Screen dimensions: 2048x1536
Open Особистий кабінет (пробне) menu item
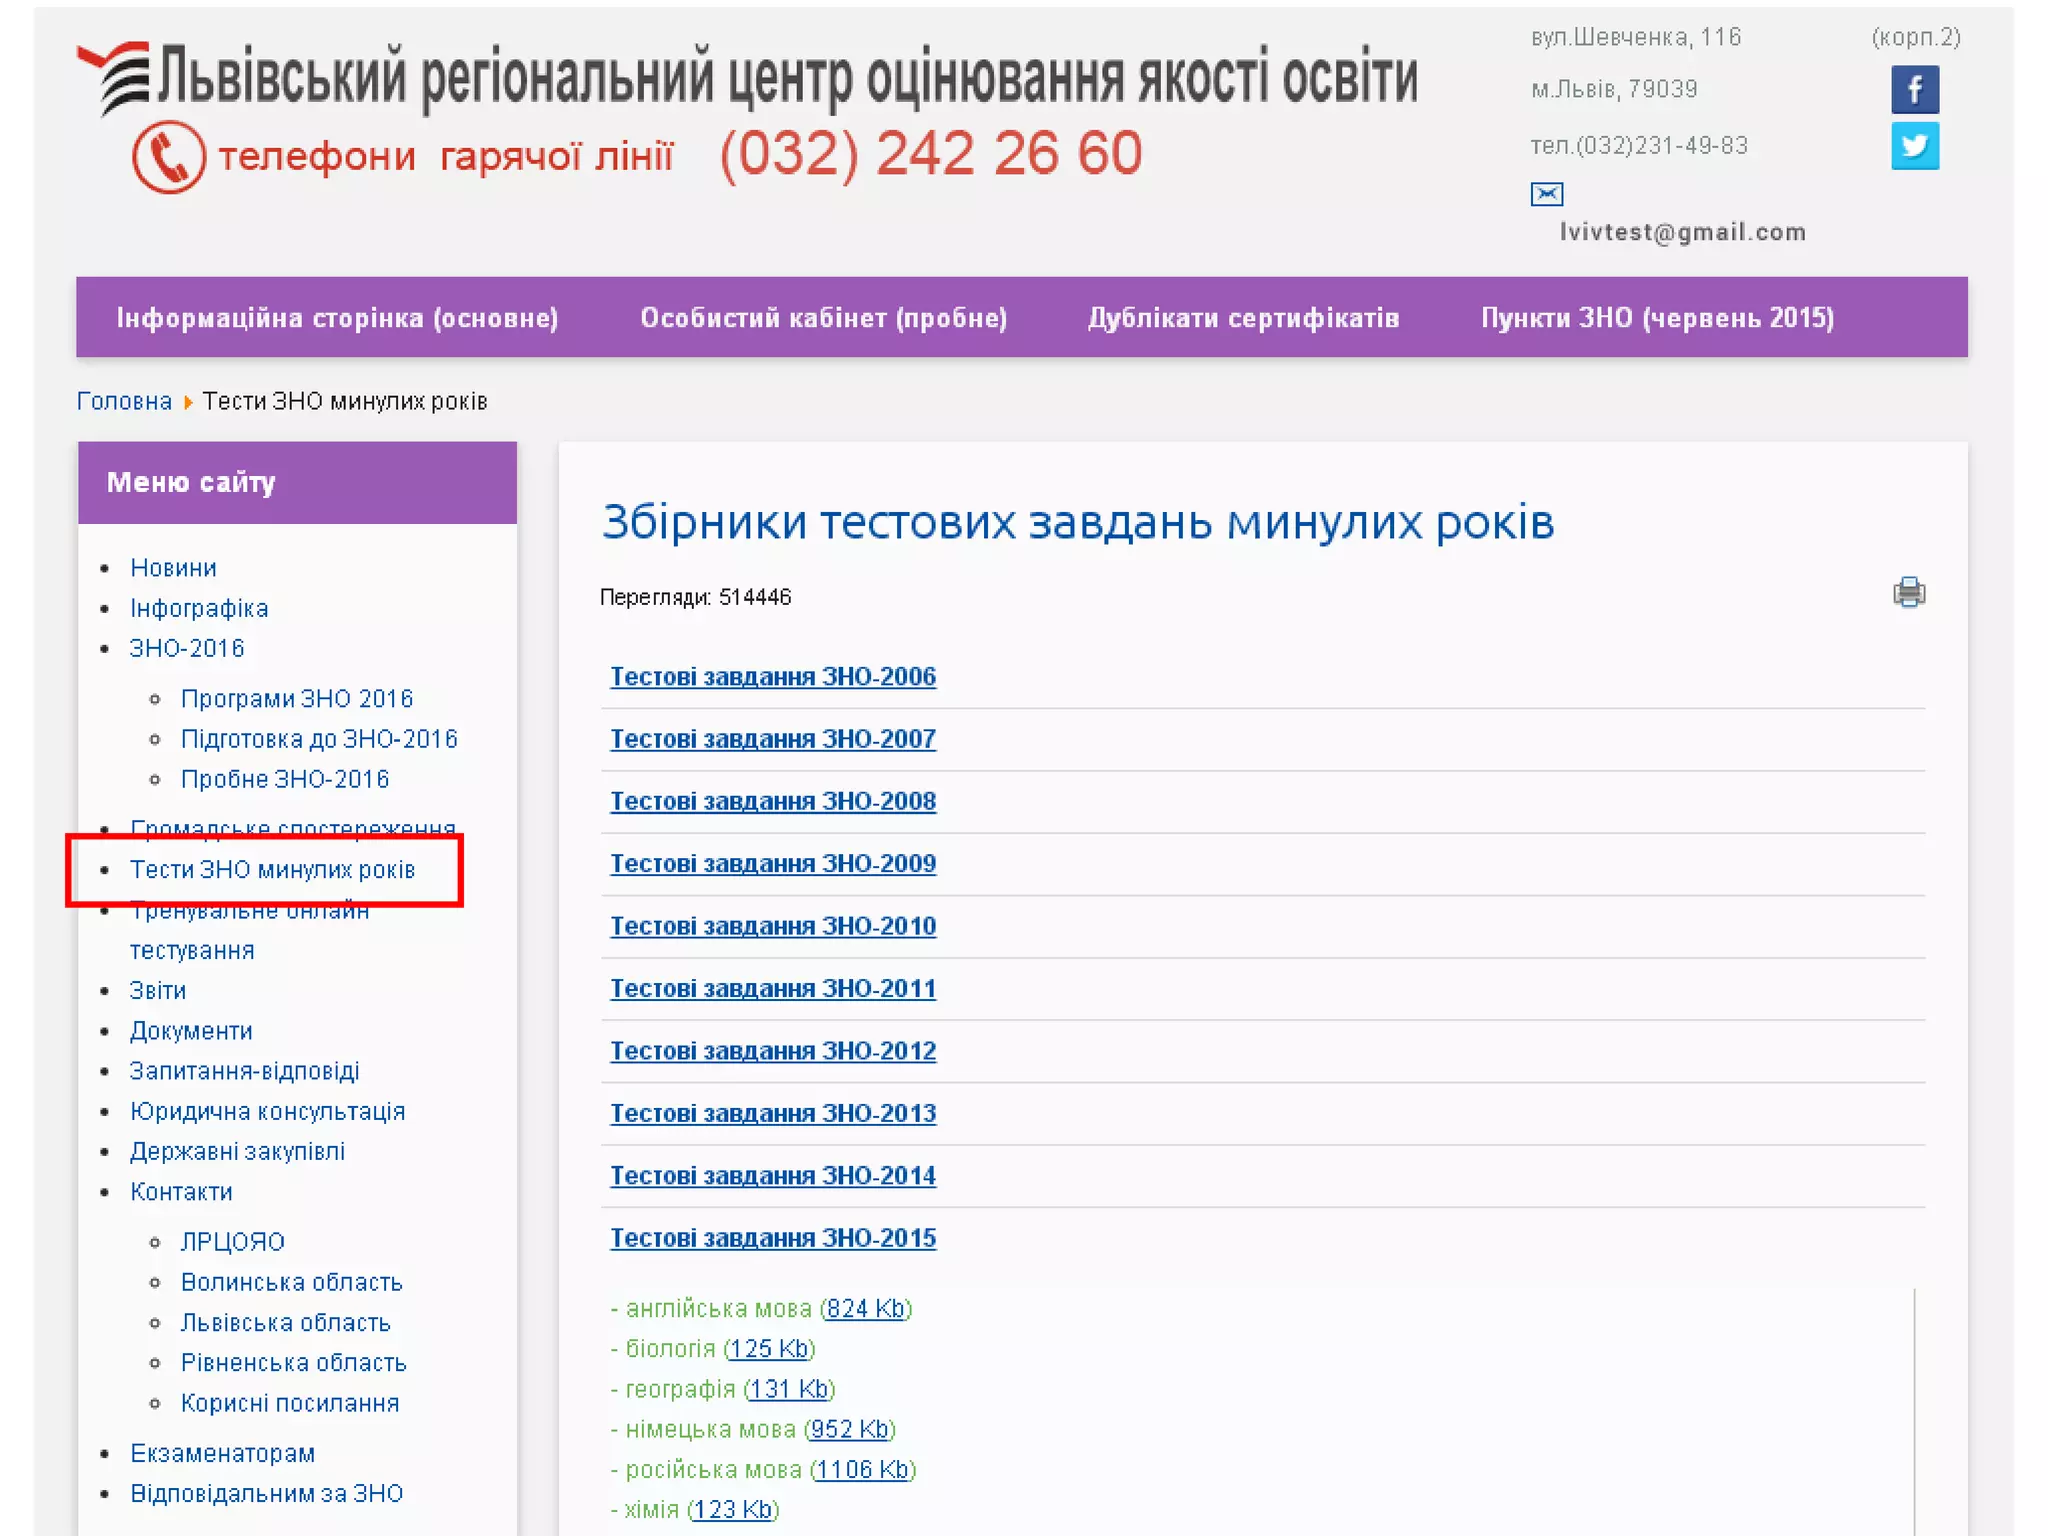pyautogui.click(x=823, y=318)
